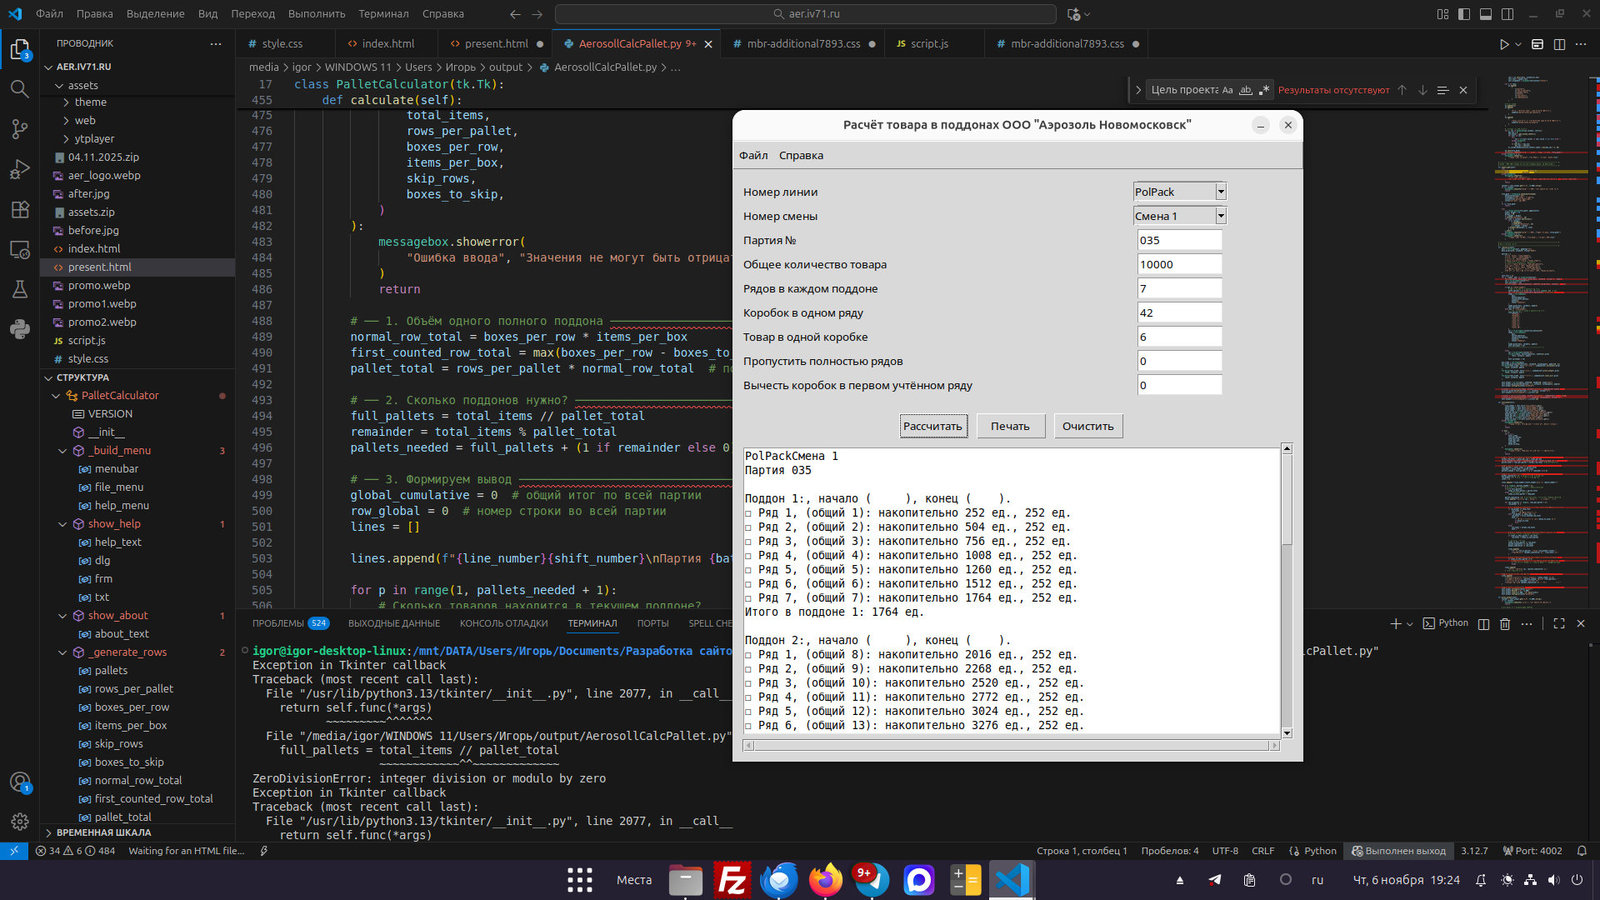
Task: Click the Python icon in the activity bar
Action: coord(19,329)
